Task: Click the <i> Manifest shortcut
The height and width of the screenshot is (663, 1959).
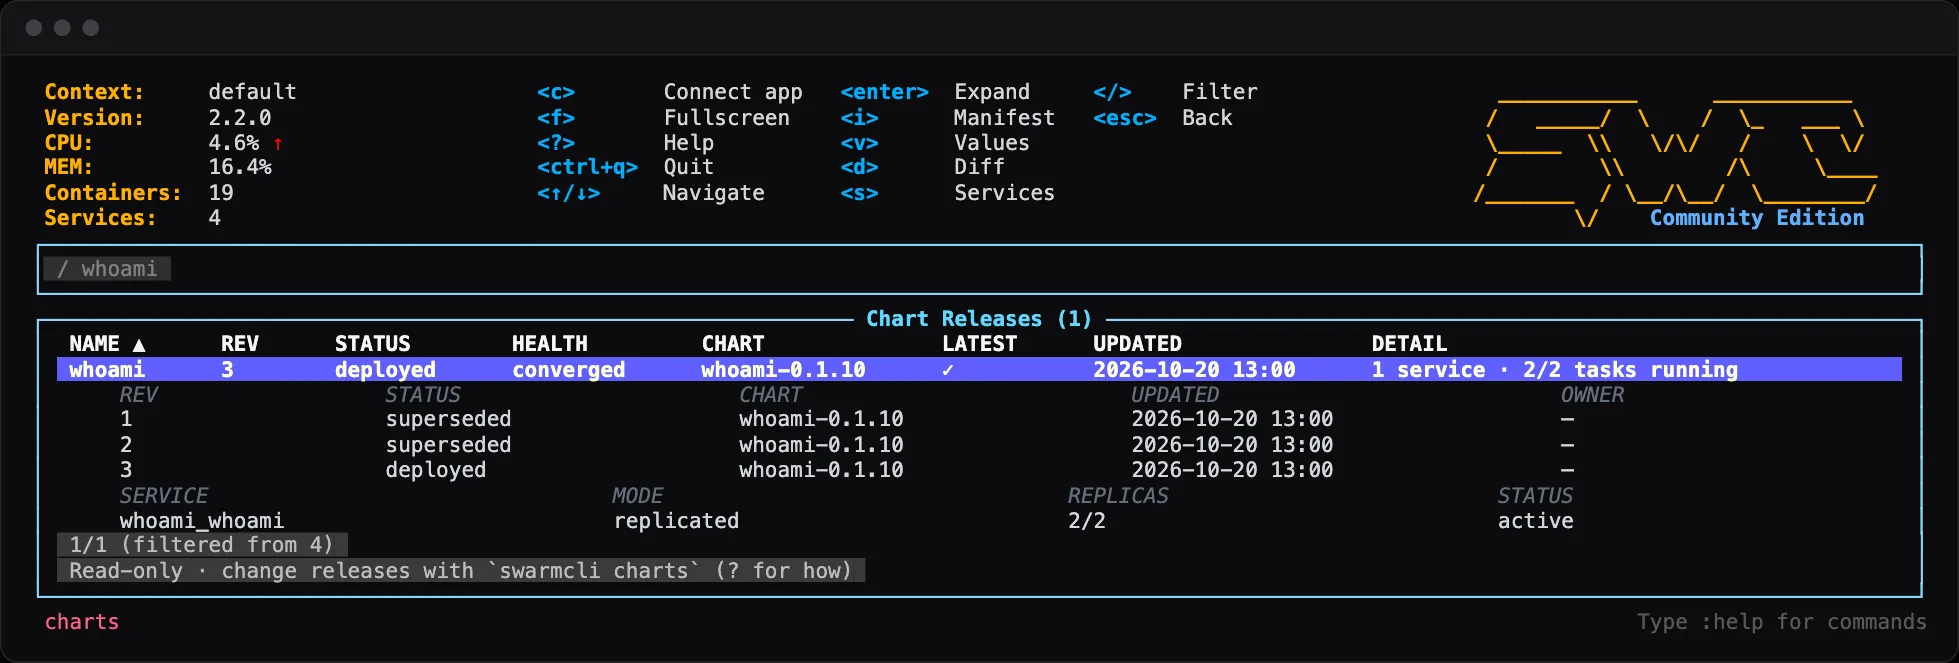Action: [x=947, y=118]
